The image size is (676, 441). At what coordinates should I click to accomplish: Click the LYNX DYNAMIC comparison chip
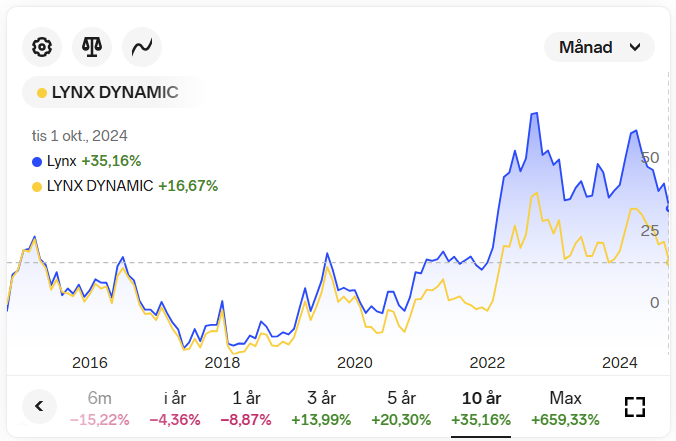pos(108,92)
